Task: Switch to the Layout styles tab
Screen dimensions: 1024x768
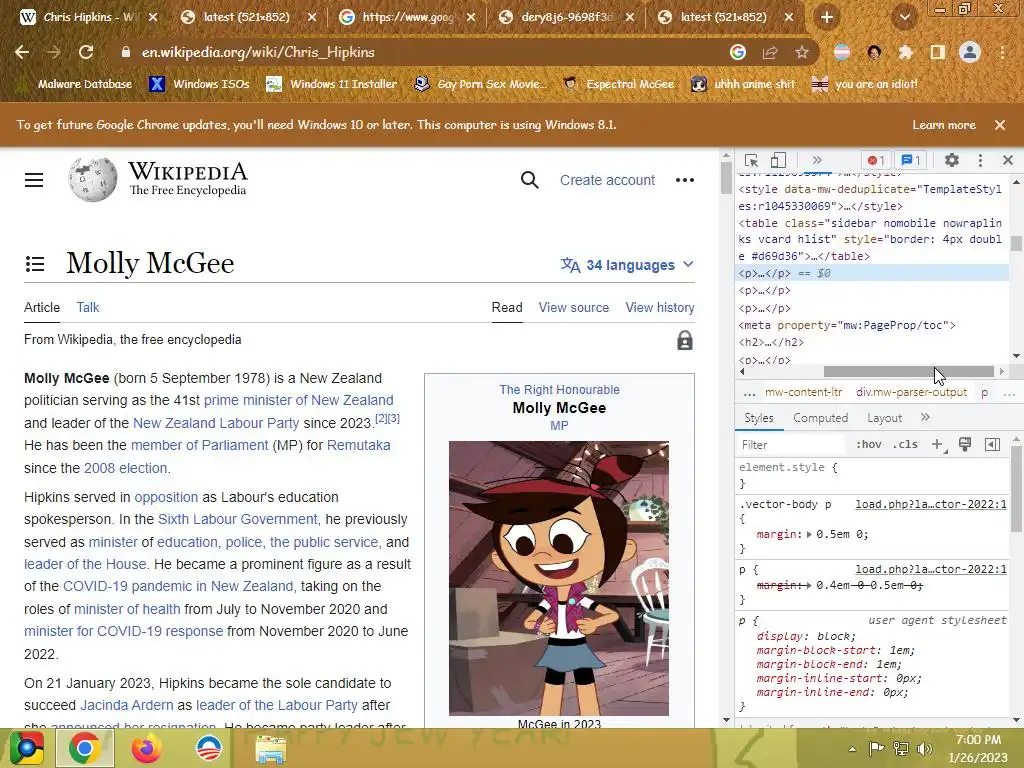Action: click(884, 418)
